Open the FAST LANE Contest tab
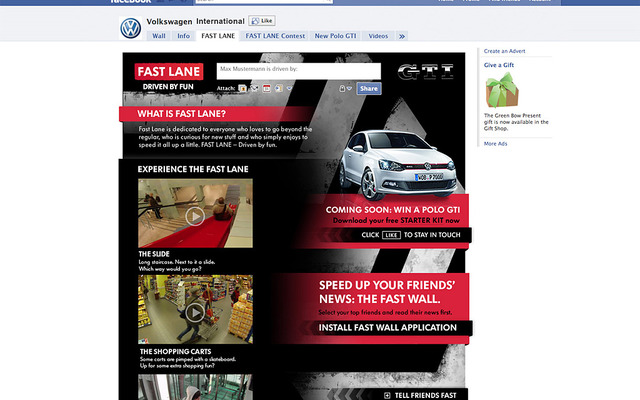Viewport: 640px width, 400px height. click(x=275, y=36)
